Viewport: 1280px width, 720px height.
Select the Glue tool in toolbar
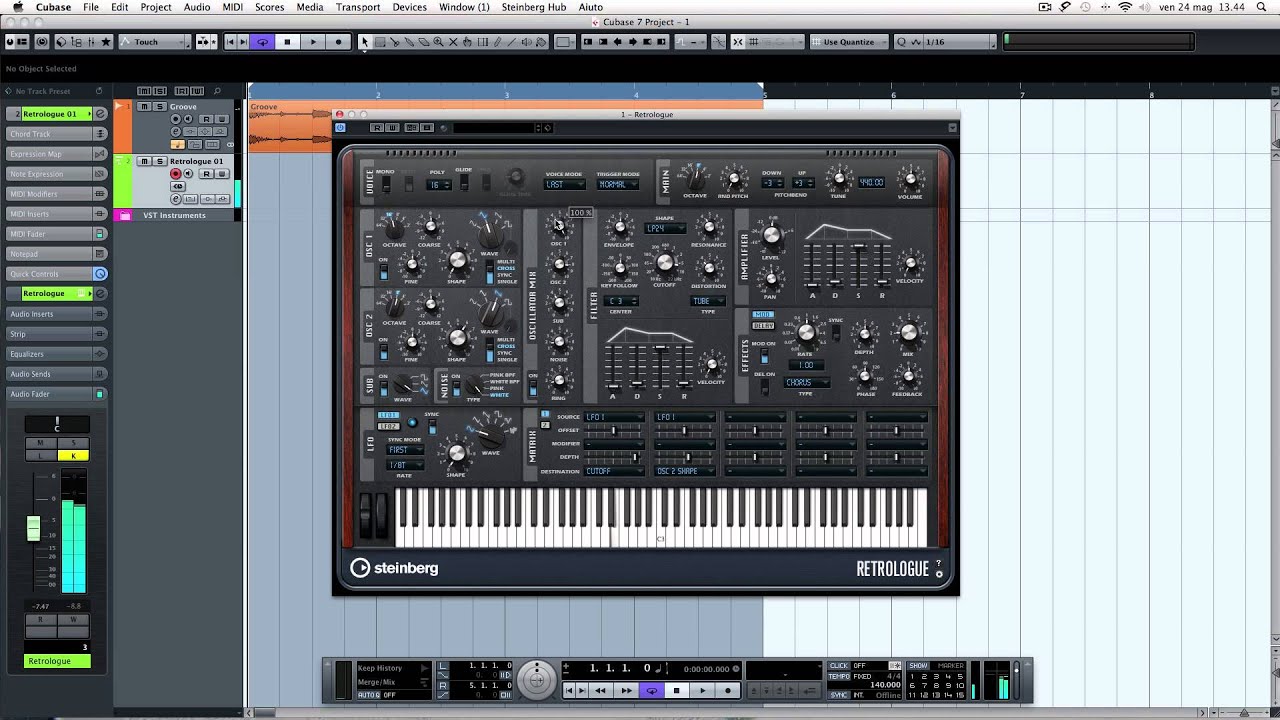pyautogui.click(x=409, y=42)
